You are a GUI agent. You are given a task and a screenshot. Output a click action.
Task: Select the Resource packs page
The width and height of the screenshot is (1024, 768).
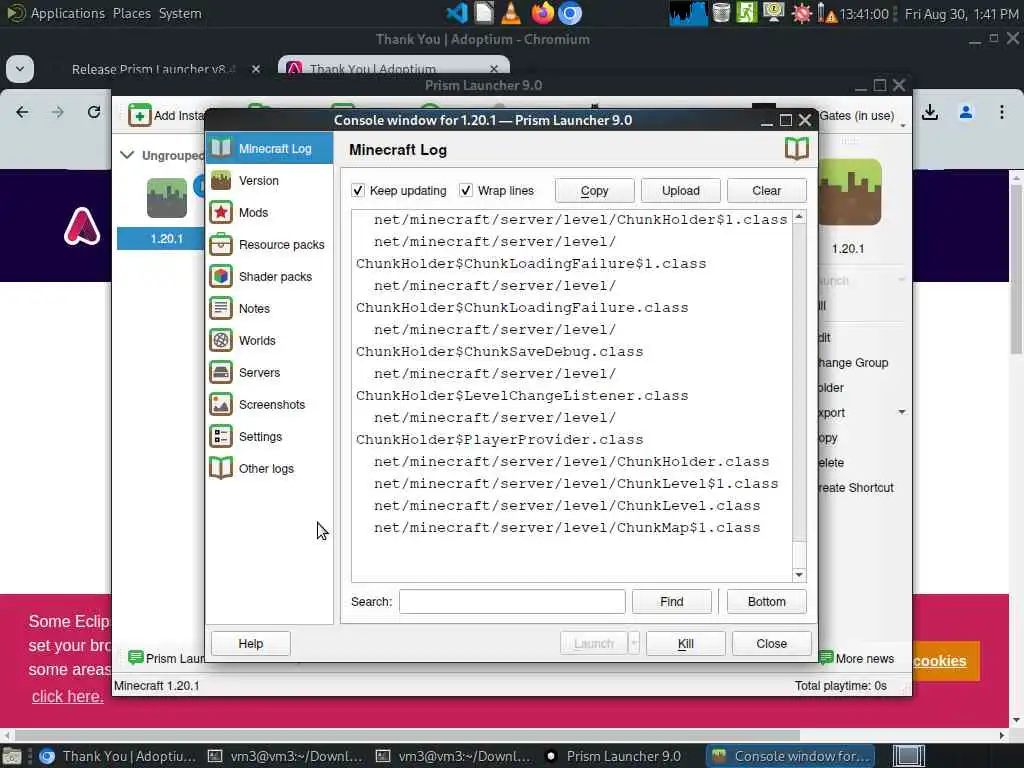point(269,244)
